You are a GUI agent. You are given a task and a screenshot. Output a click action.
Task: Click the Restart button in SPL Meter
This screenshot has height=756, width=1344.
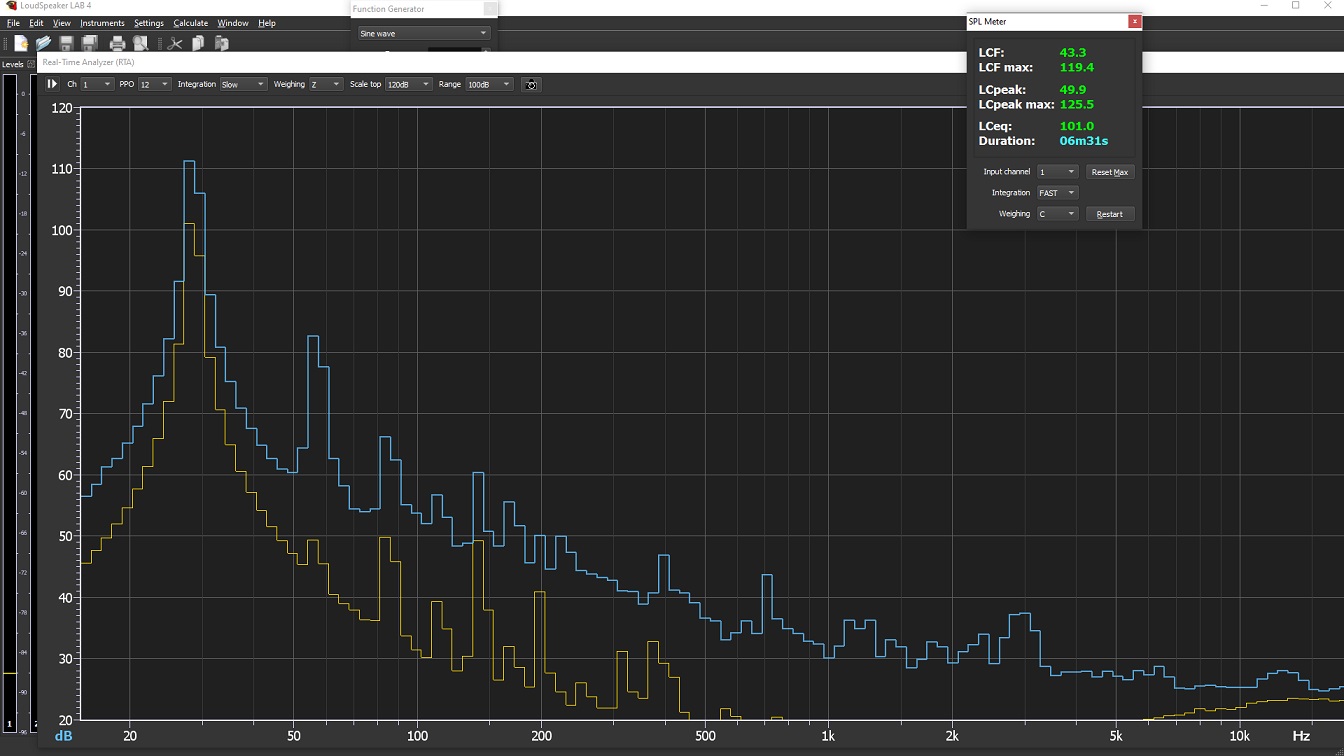pyautogui.click(x=1110, y=214)
